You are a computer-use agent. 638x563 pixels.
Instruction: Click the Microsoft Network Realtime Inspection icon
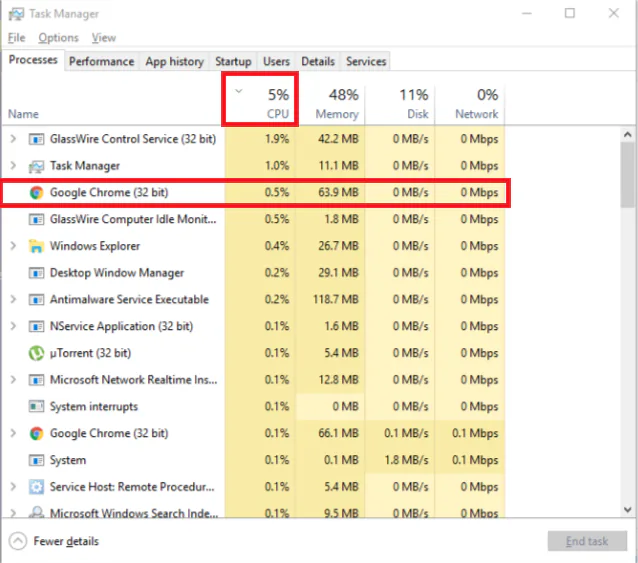[x=36, y=380]
